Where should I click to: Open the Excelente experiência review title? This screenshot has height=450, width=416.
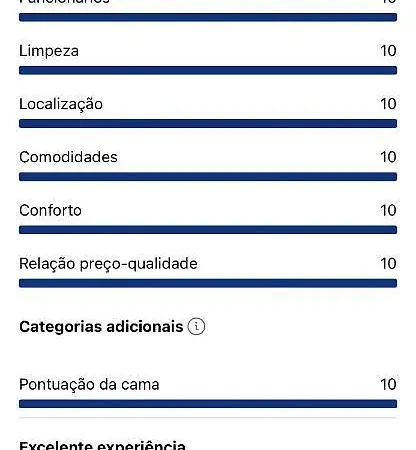[x=103, y=446]
